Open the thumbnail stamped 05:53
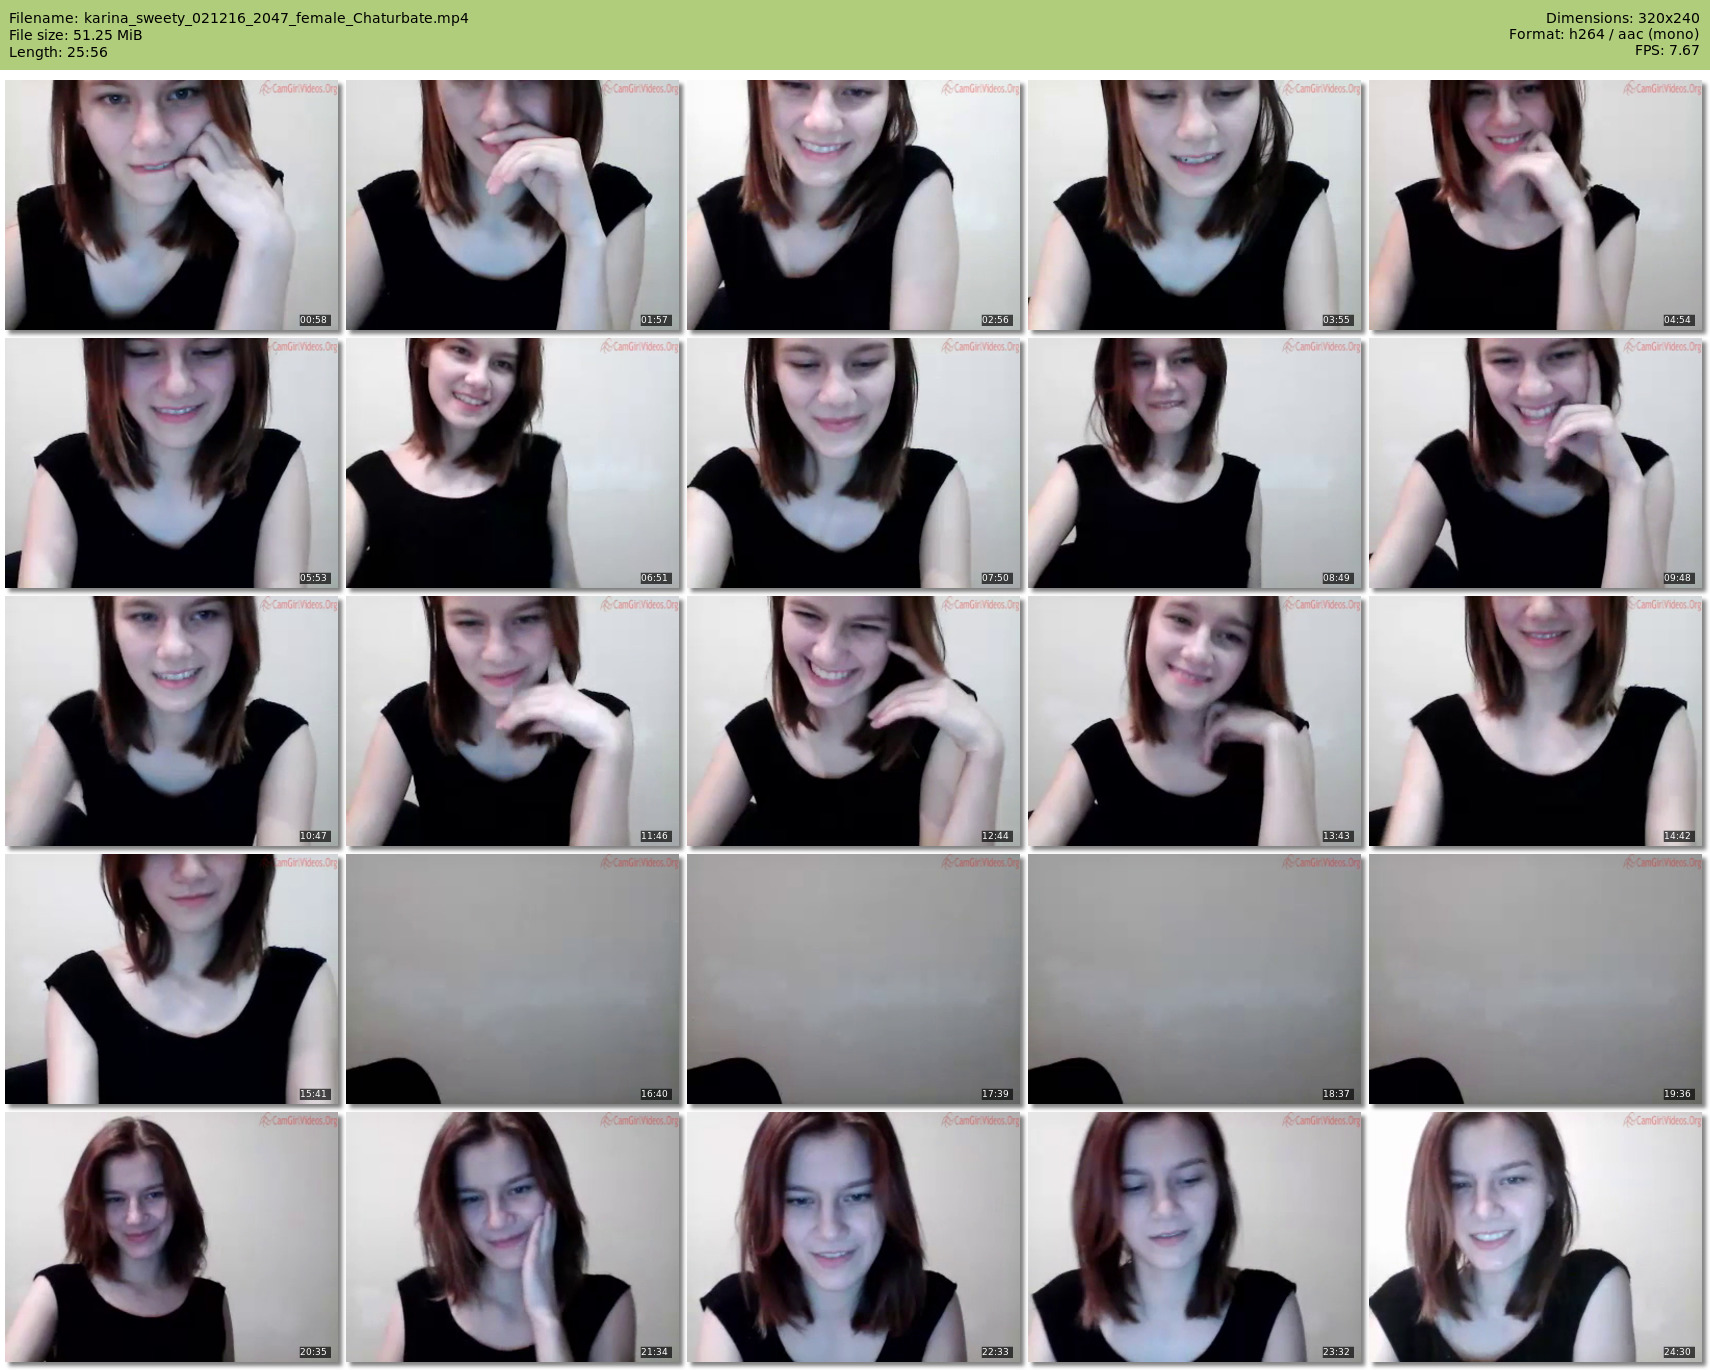The height and width of the screenshot is (1370, 1710). 172,463
